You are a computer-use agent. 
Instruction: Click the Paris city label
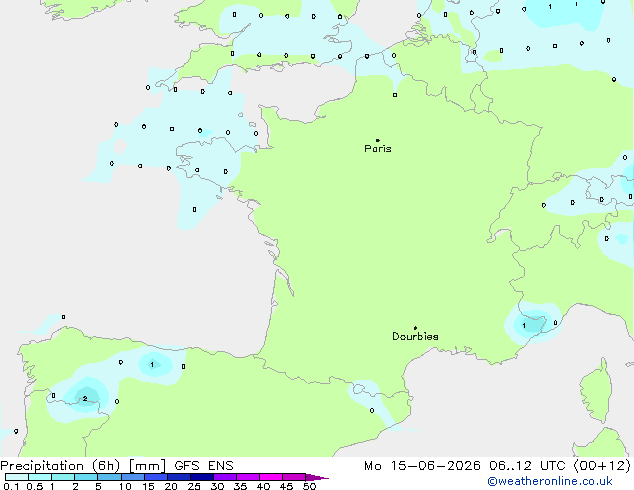coord(378,148)
